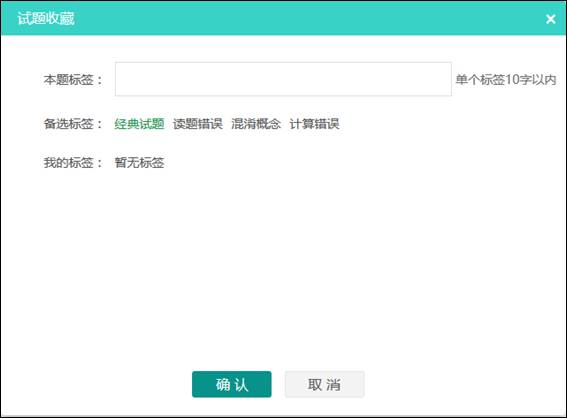Pick the 读题错误 candidate tag
The image size is (567, 418).
point(198,124)
